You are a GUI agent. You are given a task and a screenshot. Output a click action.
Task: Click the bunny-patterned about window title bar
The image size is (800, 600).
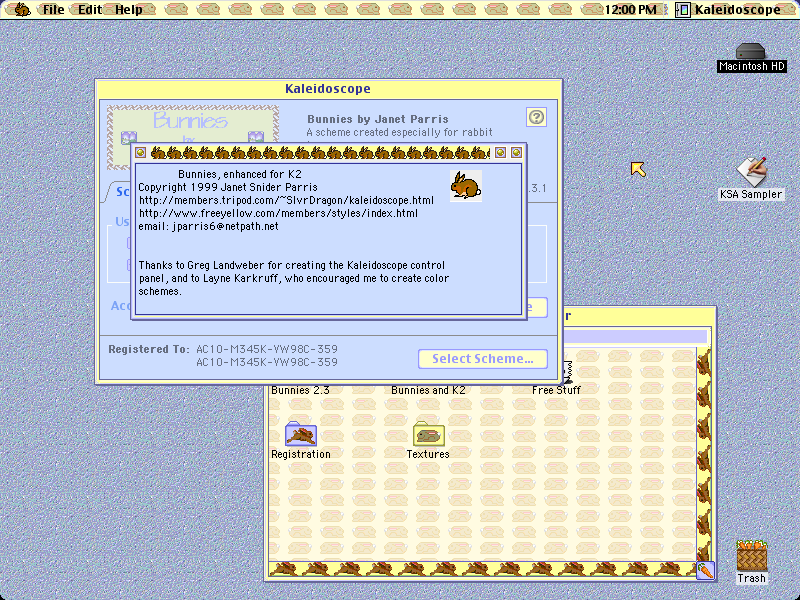[319, 153]
